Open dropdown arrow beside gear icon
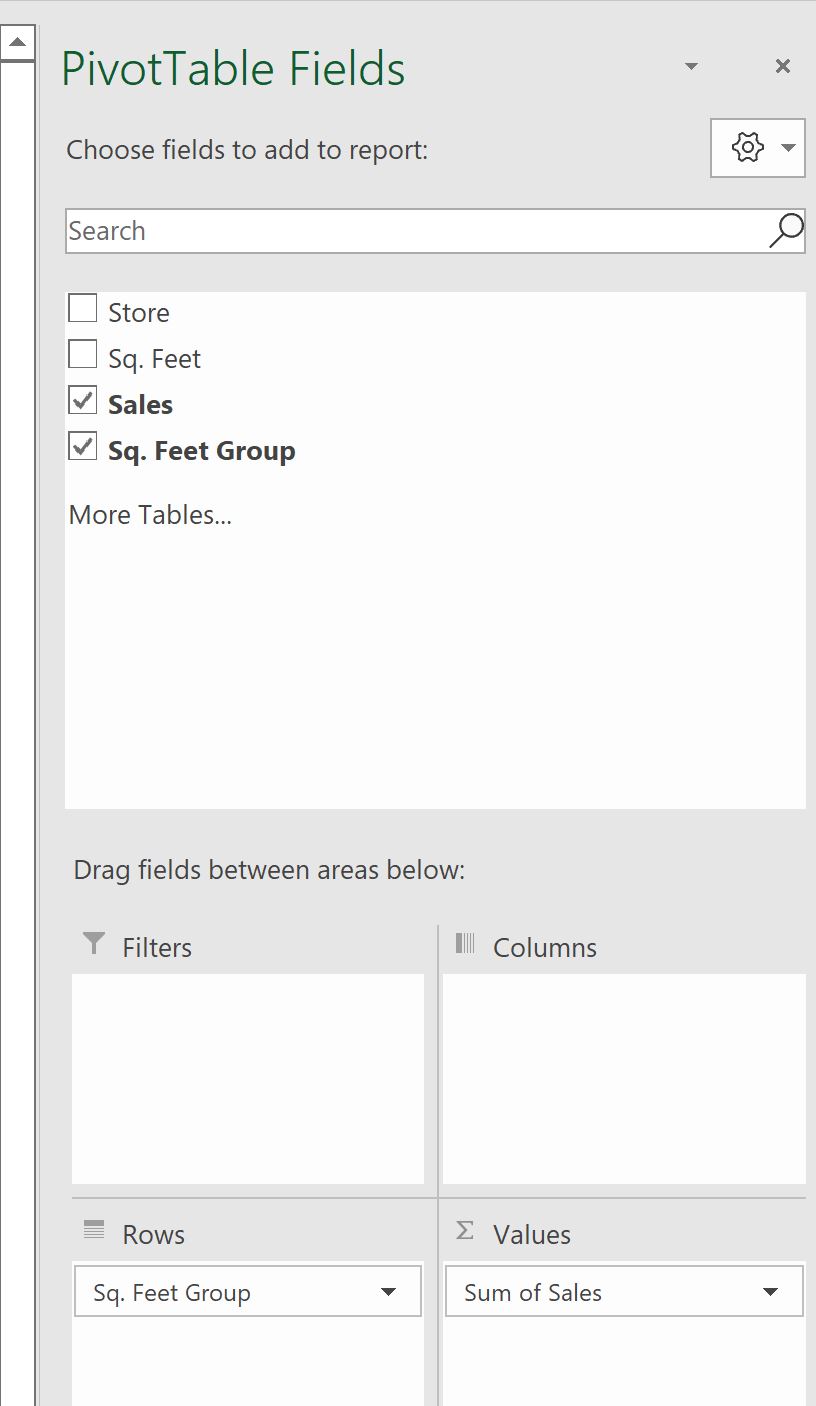816x1406 pixels. click(x=788, y=148)
